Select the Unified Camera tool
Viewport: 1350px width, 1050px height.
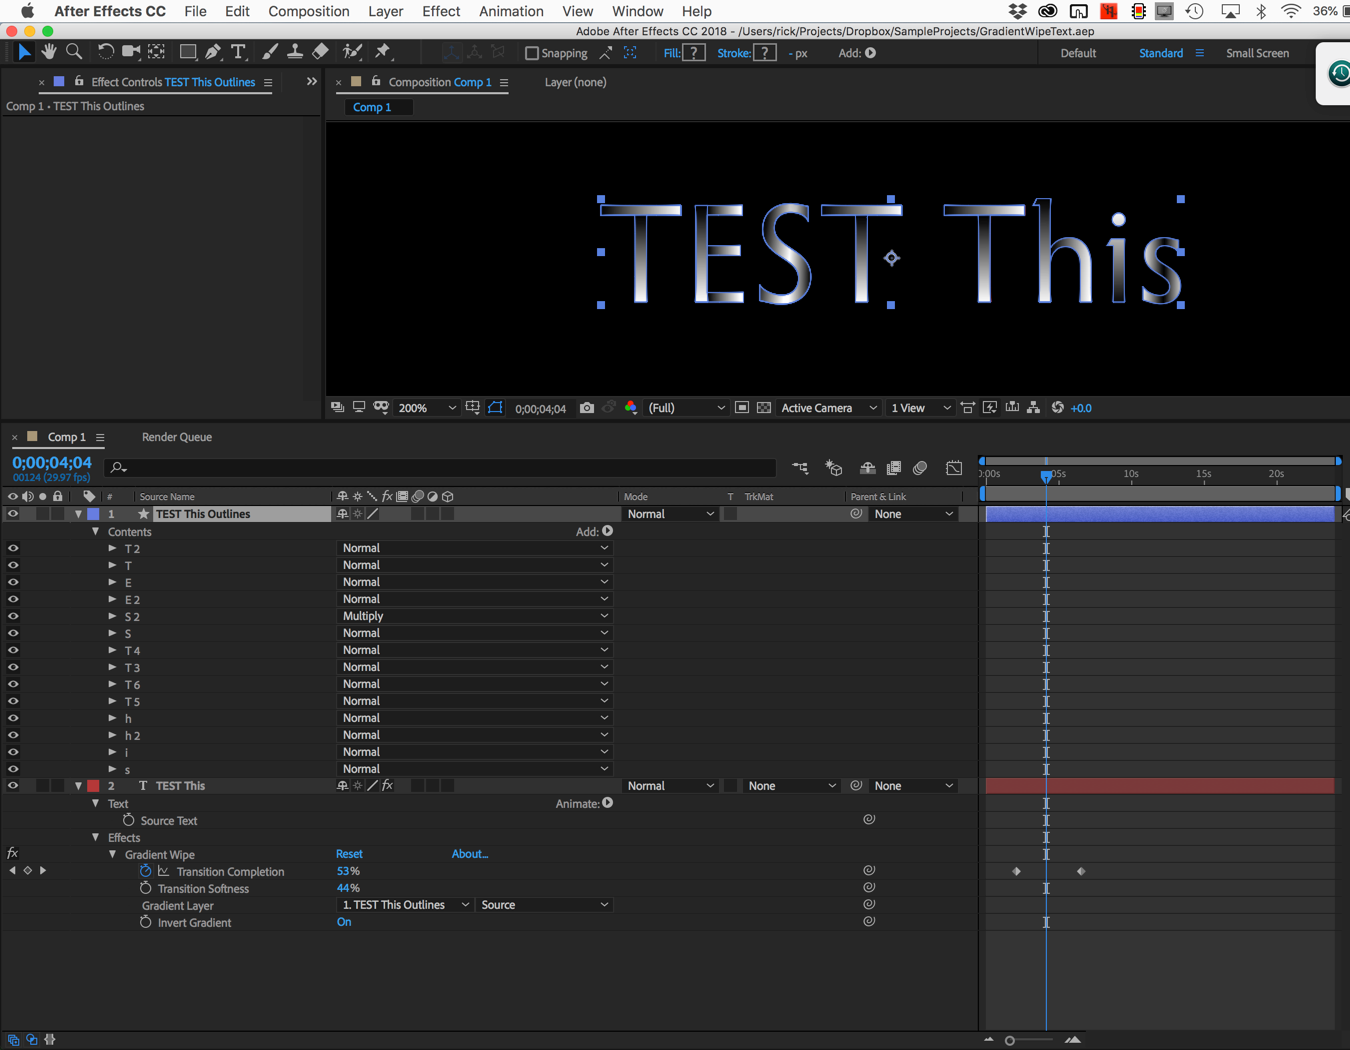pos(130,52)
